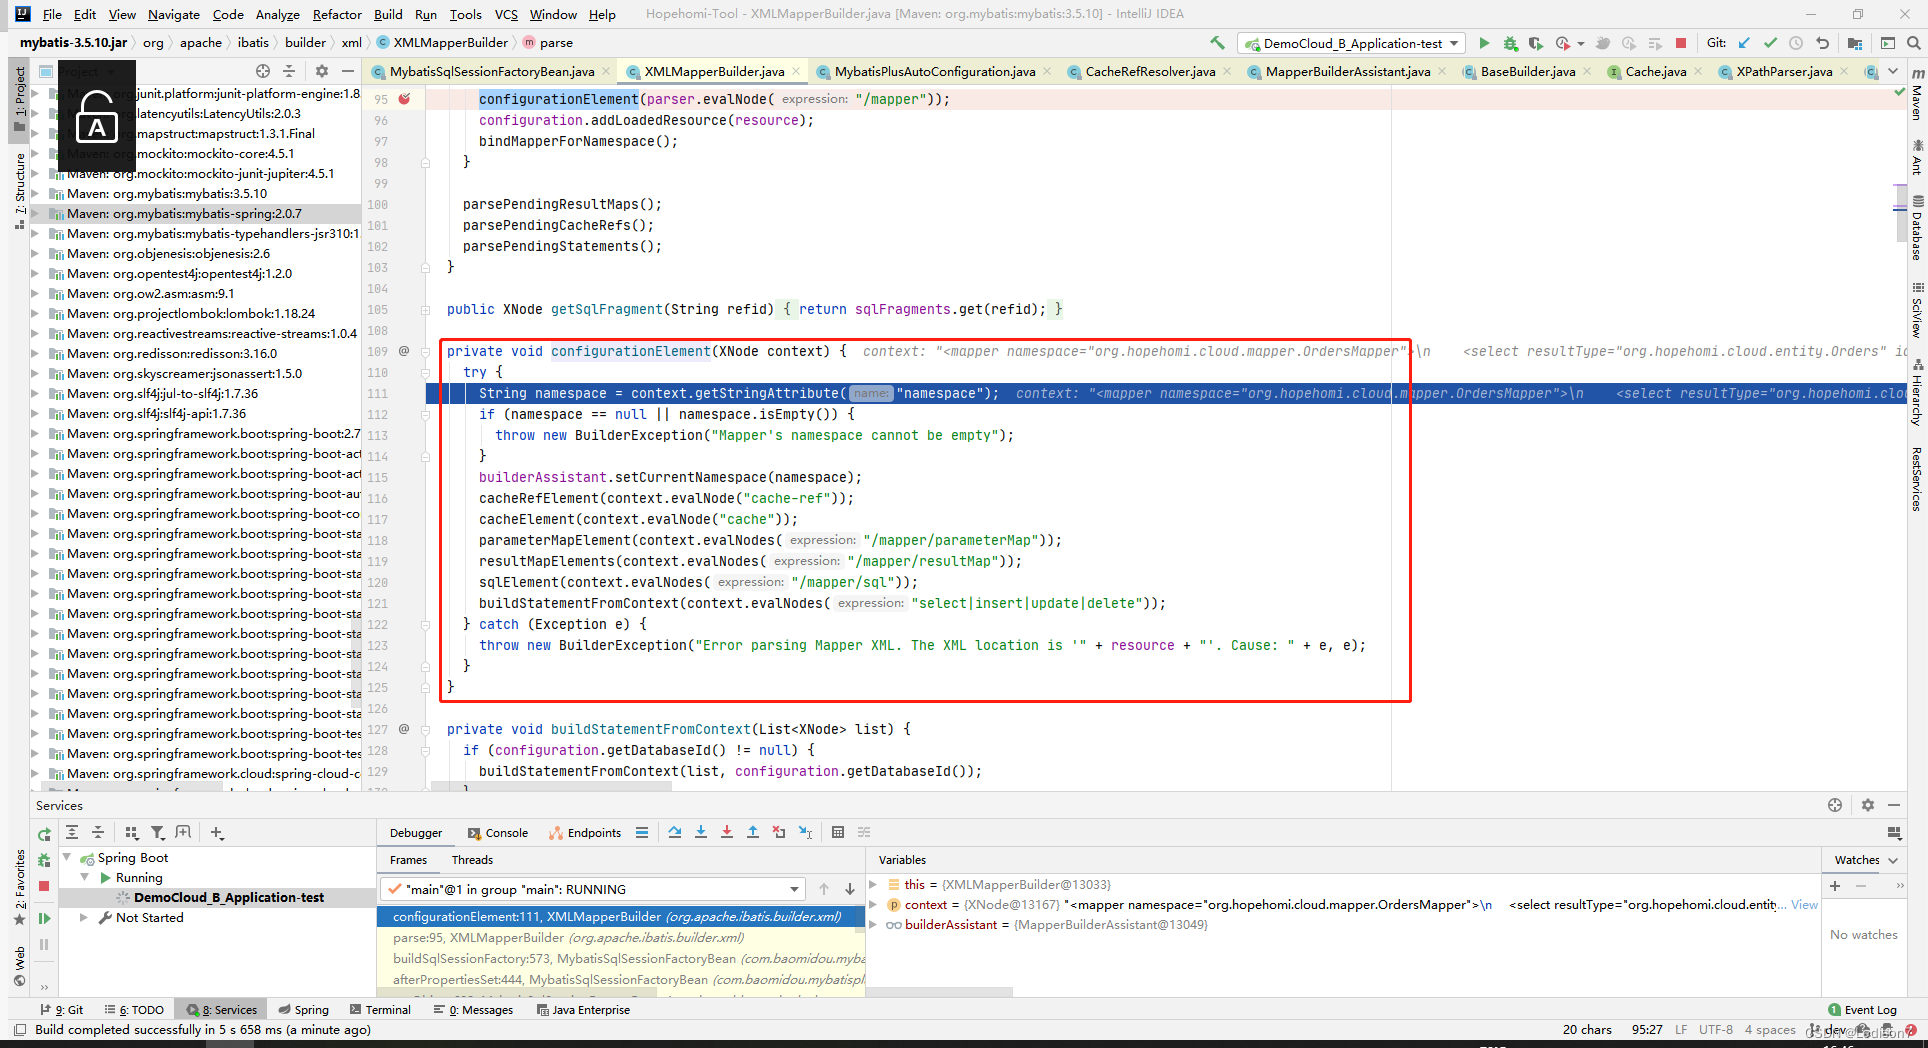Open Endpoints tab in debugger
This screenshot has width=1928, height=1048.
point(585,833)
